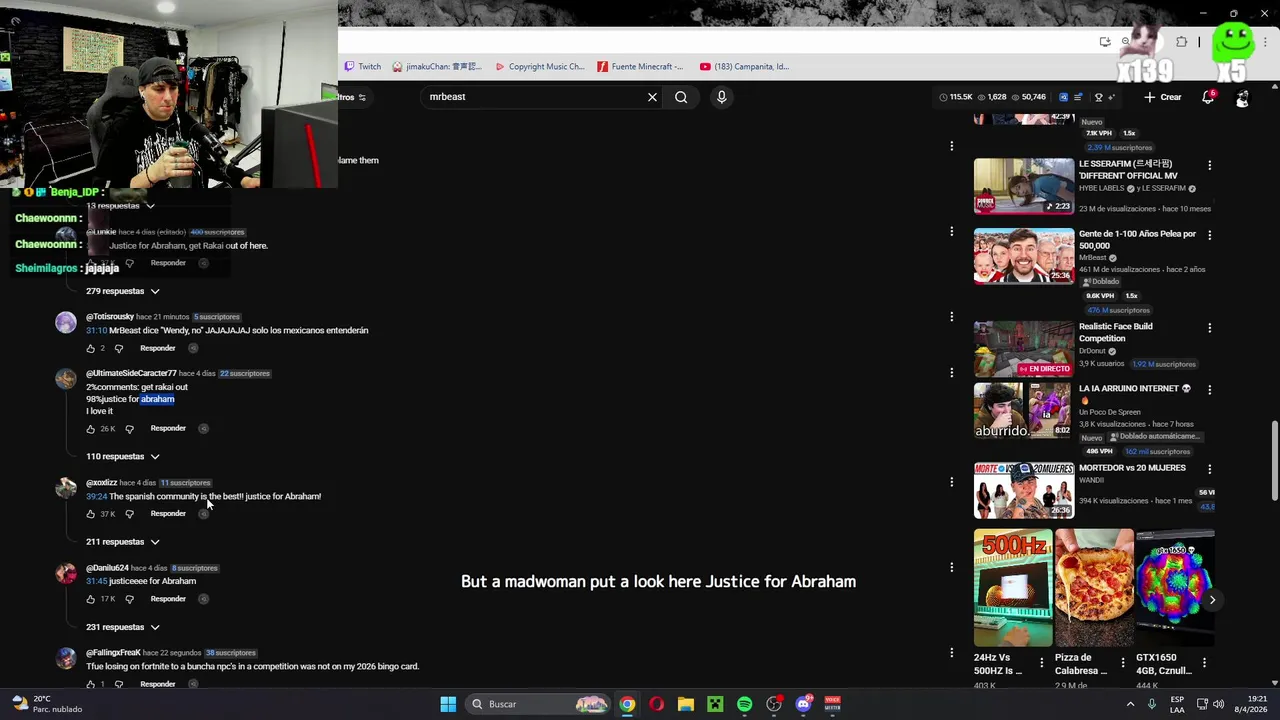Like the @UltimateSideCaracter77 comment

click(x=91, y=429)
